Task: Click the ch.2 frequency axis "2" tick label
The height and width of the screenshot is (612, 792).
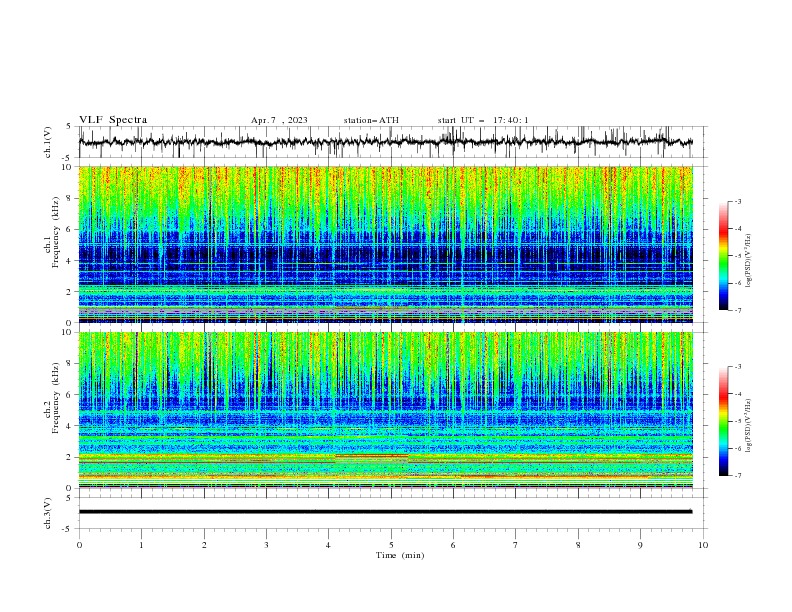Action: coord(70,457)
